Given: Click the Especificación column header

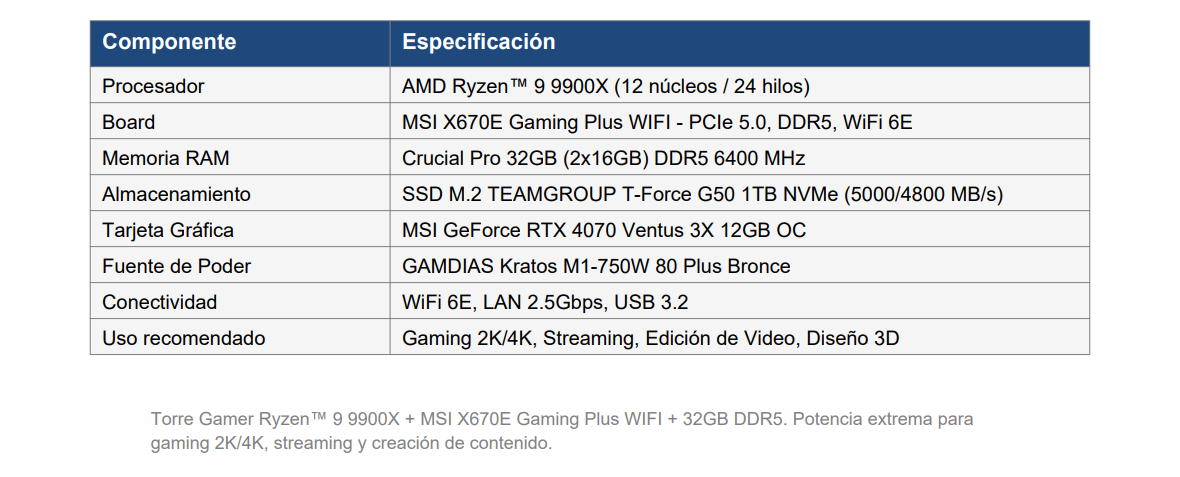Looking at the screenshot, I should pos(740,44).
